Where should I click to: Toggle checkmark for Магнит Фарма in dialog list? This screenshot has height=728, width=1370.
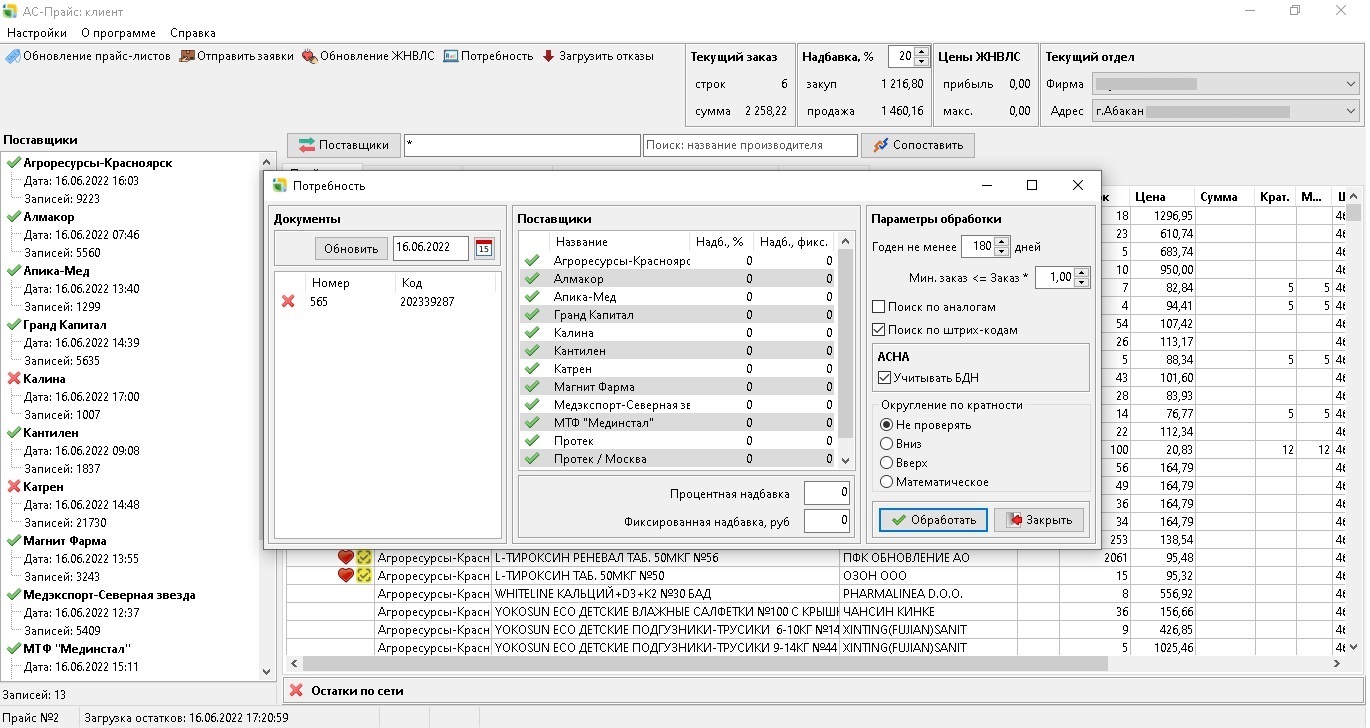pyautogui.click(x=532, y=387)
